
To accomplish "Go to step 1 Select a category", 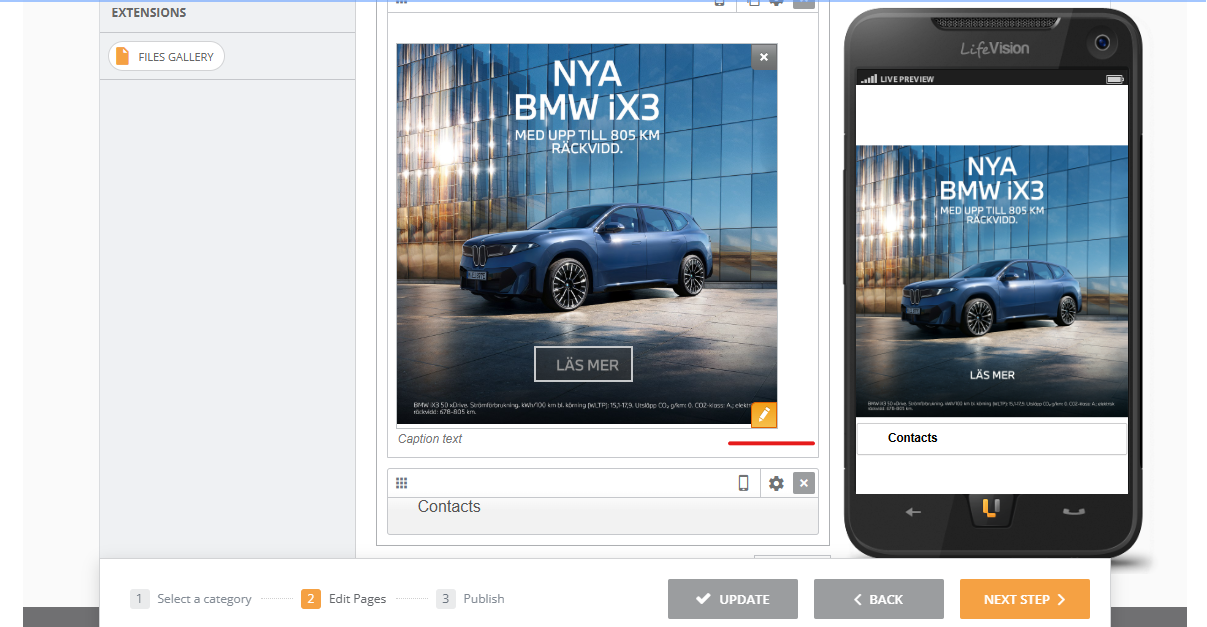I will [x=191, y=599].
